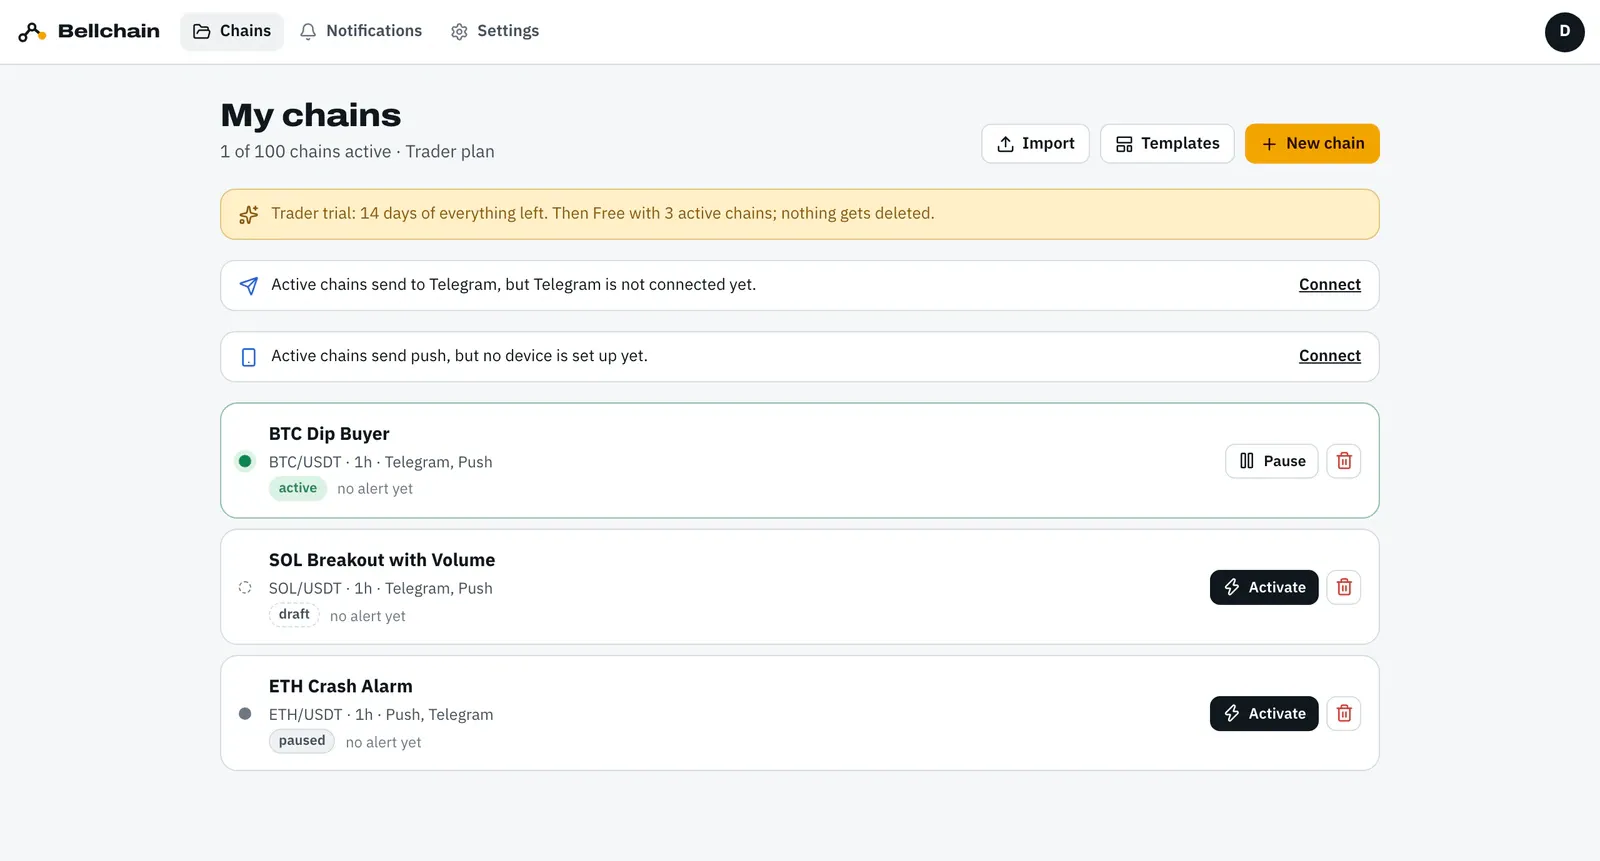Open the ETH Crash Alarm title
1600x861 pixels.
(341, 686)
